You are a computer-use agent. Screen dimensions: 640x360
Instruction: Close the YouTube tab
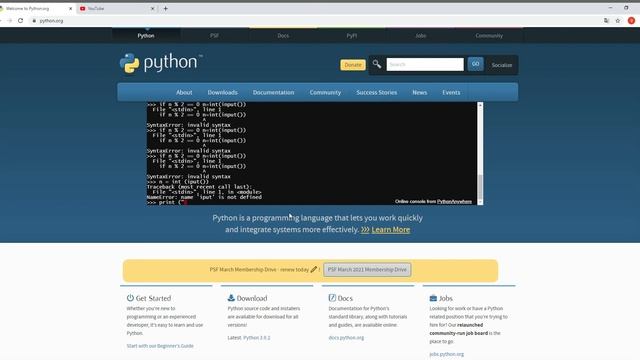click(x=153, y=8)
